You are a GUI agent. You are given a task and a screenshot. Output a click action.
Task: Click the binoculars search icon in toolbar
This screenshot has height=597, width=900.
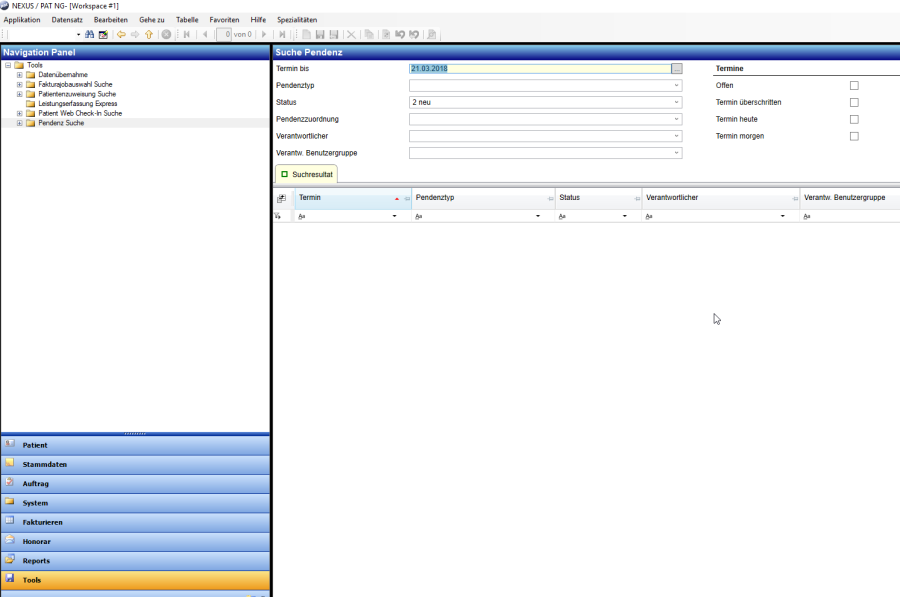coord(89,34)
